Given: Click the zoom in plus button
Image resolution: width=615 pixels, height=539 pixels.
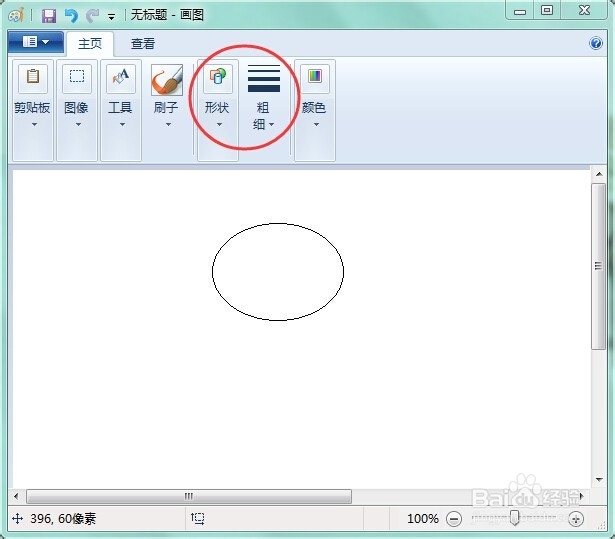Looking at the screenshot, I should coord(576,519).
